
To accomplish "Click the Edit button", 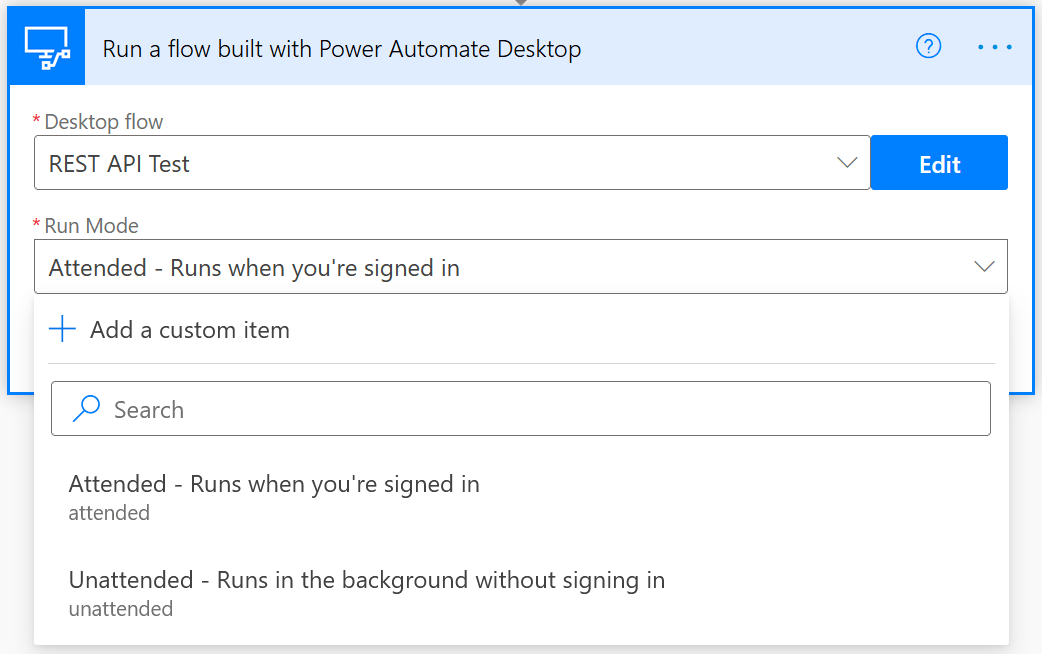I will (x=939, y=163).
